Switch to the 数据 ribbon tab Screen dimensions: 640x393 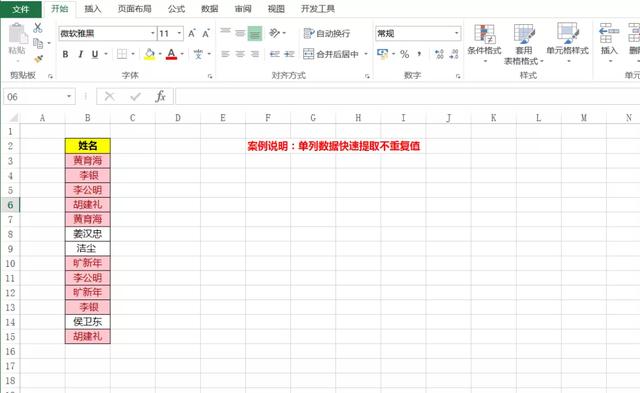click(x=209, y=9)
